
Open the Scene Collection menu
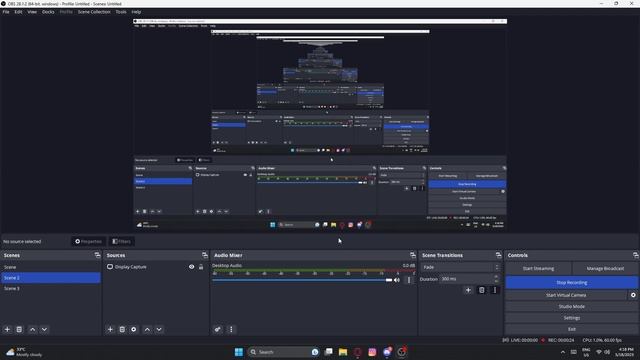[x=94, y=12]
